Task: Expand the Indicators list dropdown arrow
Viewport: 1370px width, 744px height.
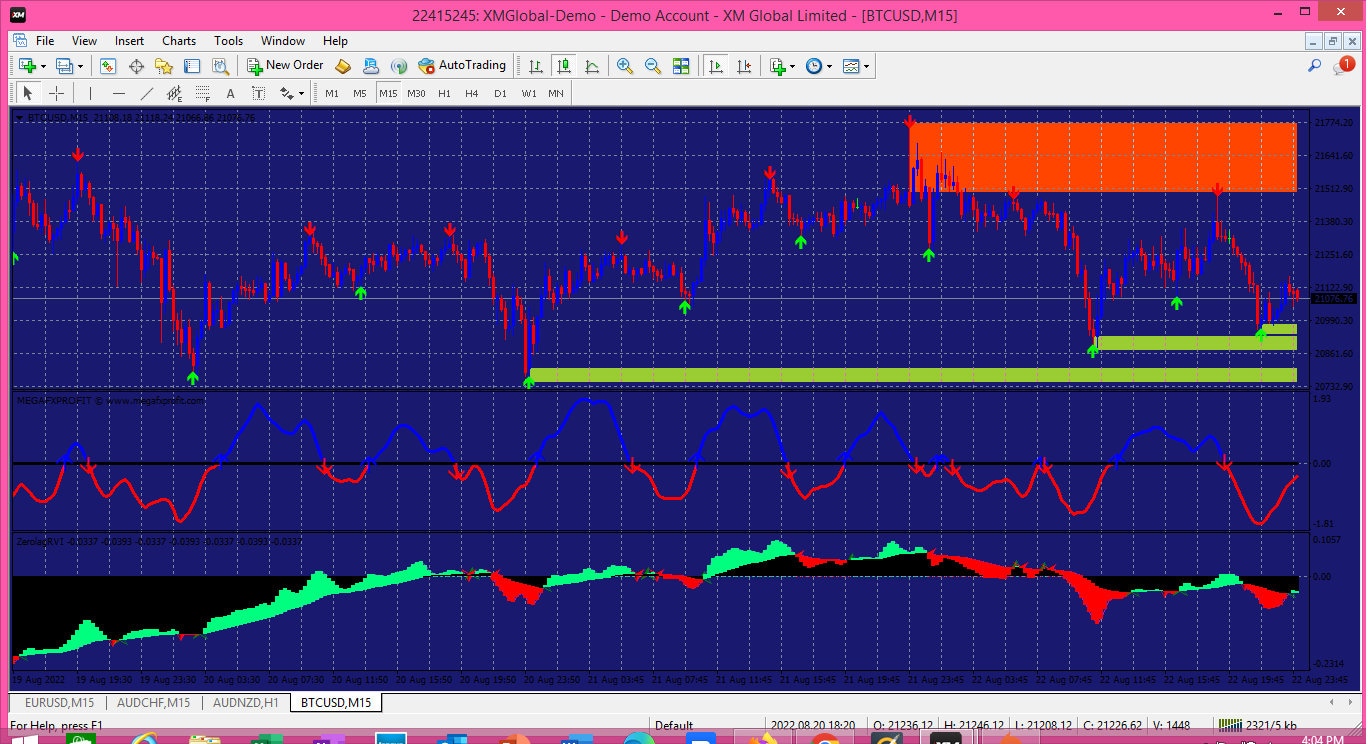Action: tap(792, 66)
